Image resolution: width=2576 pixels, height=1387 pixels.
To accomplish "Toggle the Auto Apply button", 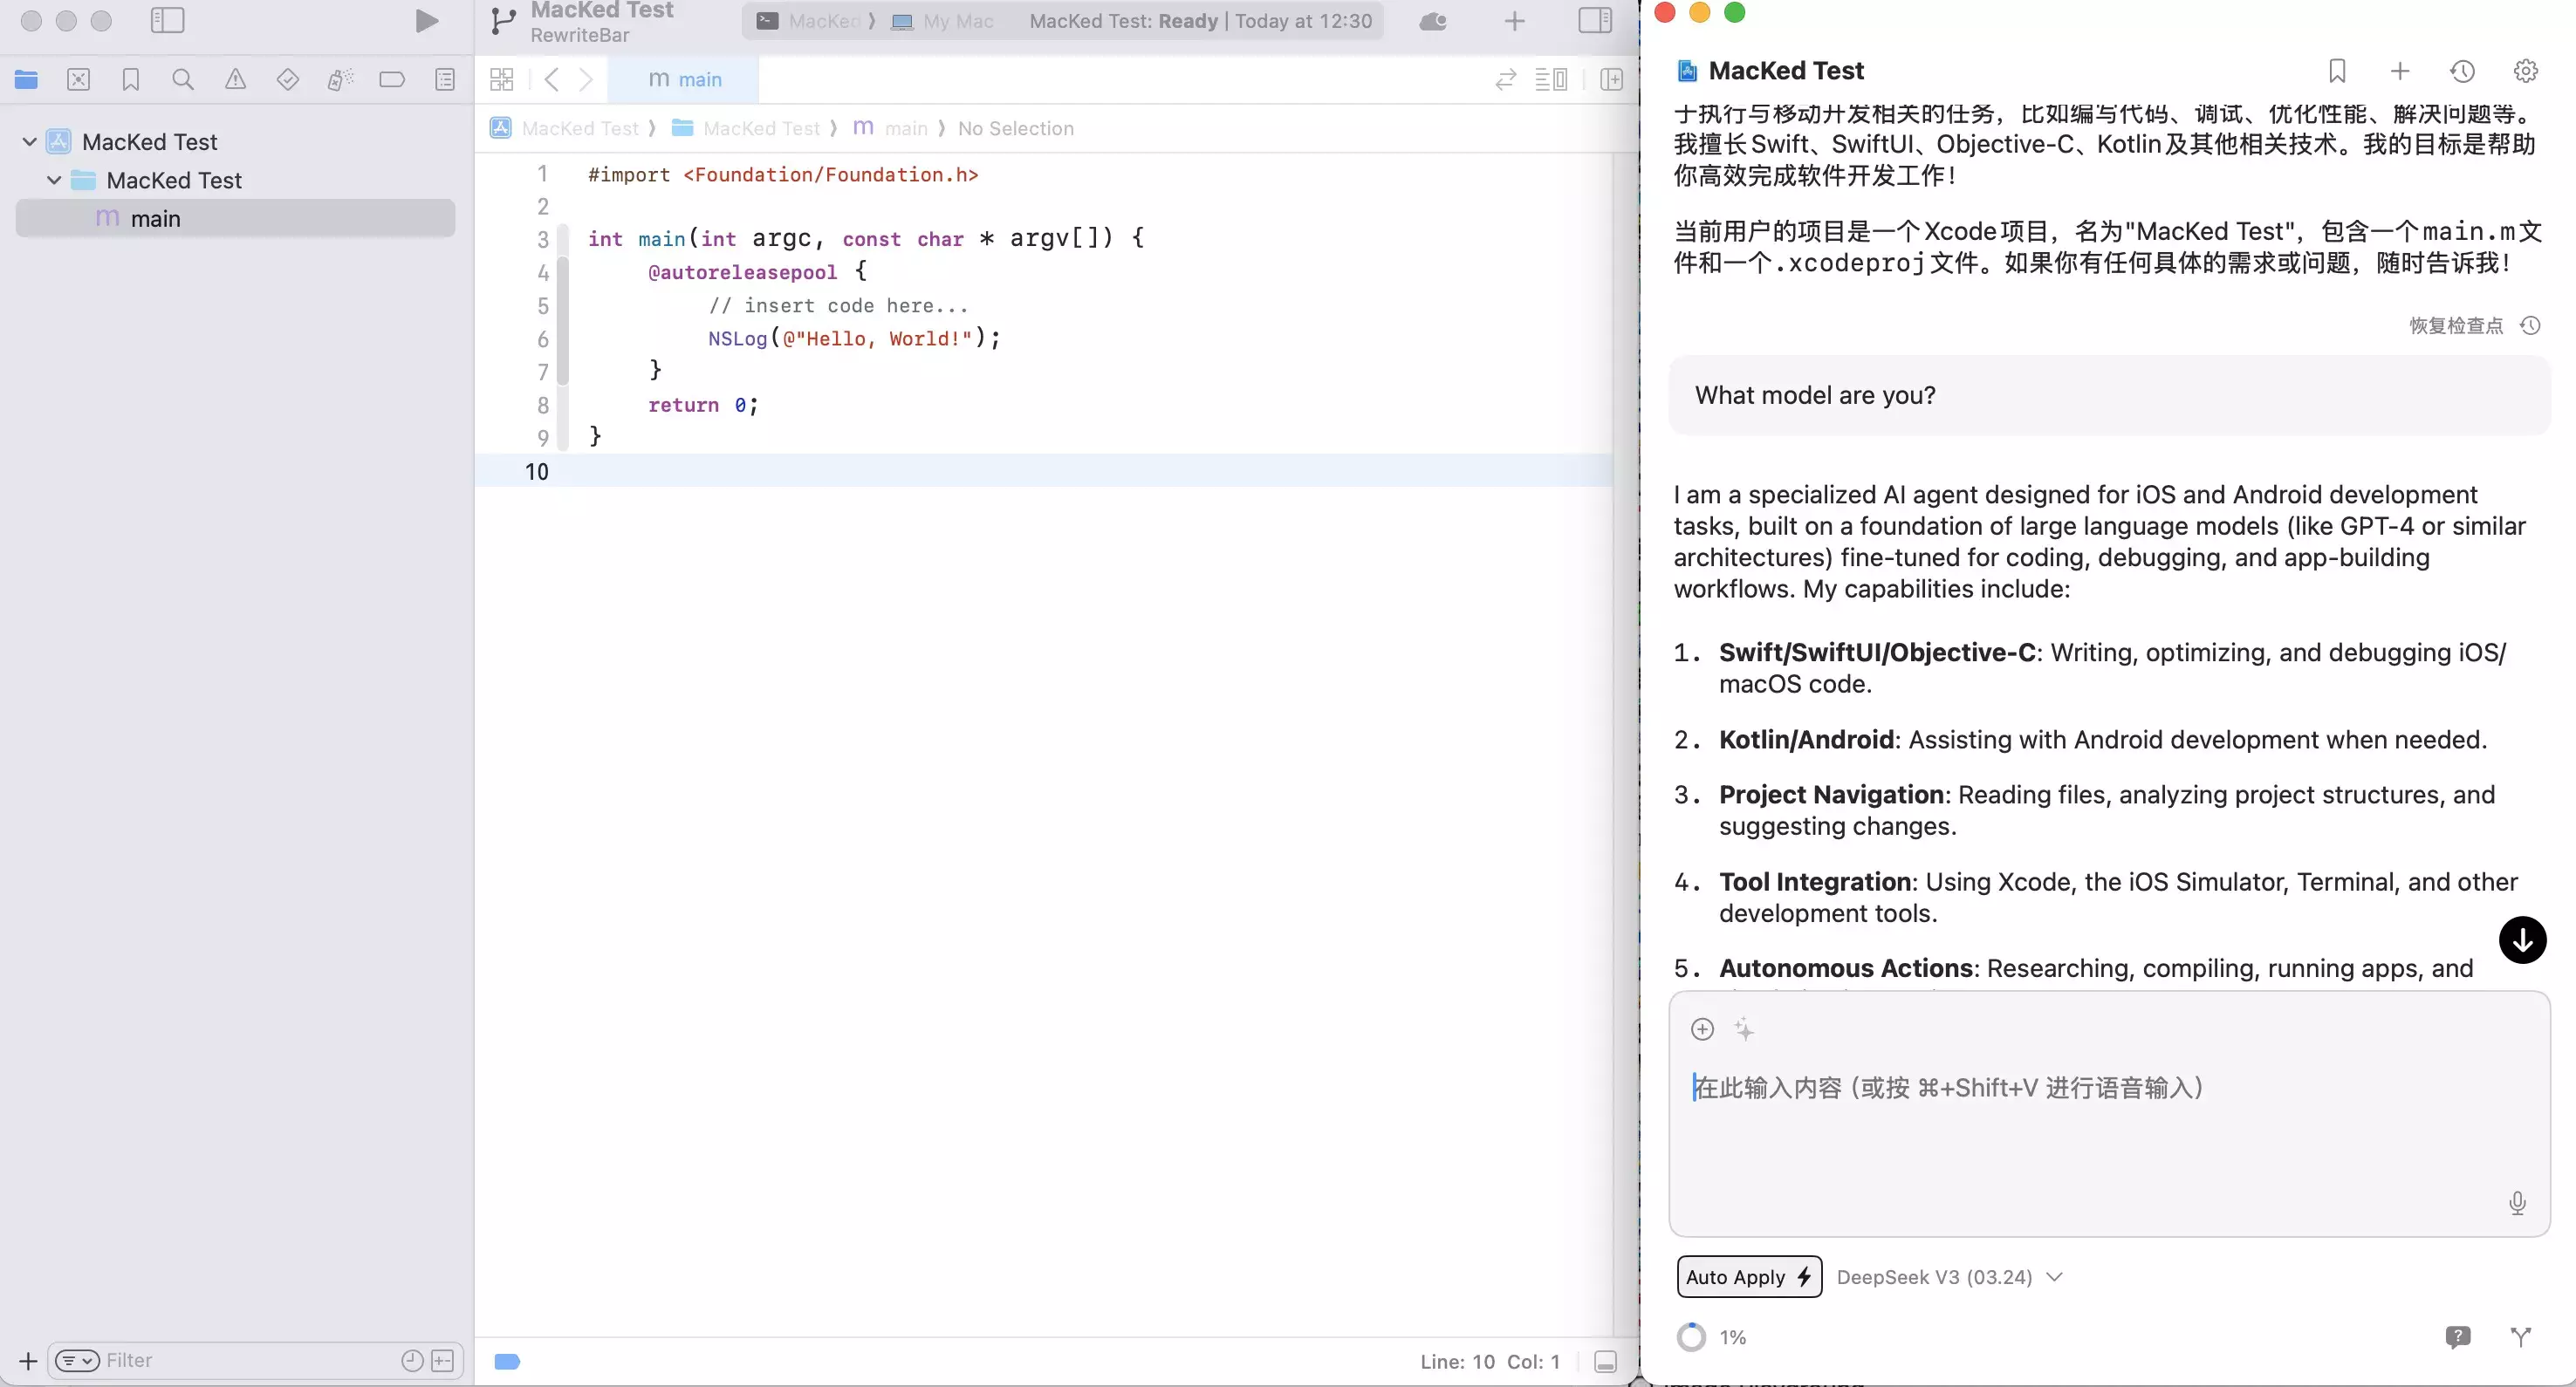I will tap(1748, 1277).
